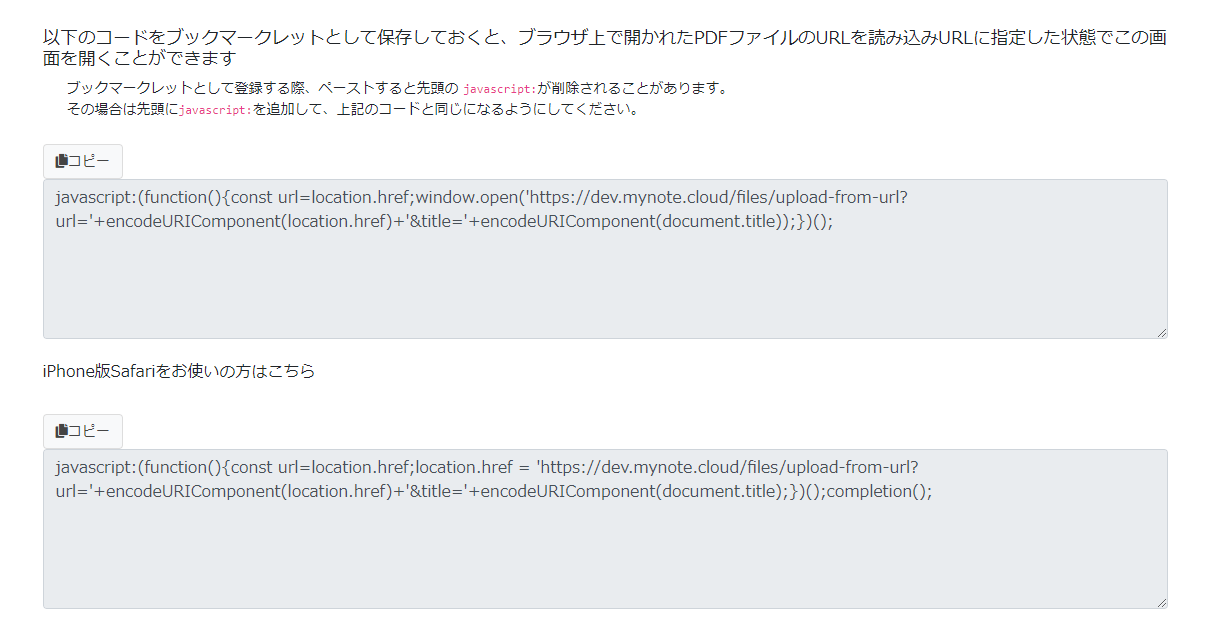
Task: Click the page heading about saving the bookmarklet
Action: 600,40
